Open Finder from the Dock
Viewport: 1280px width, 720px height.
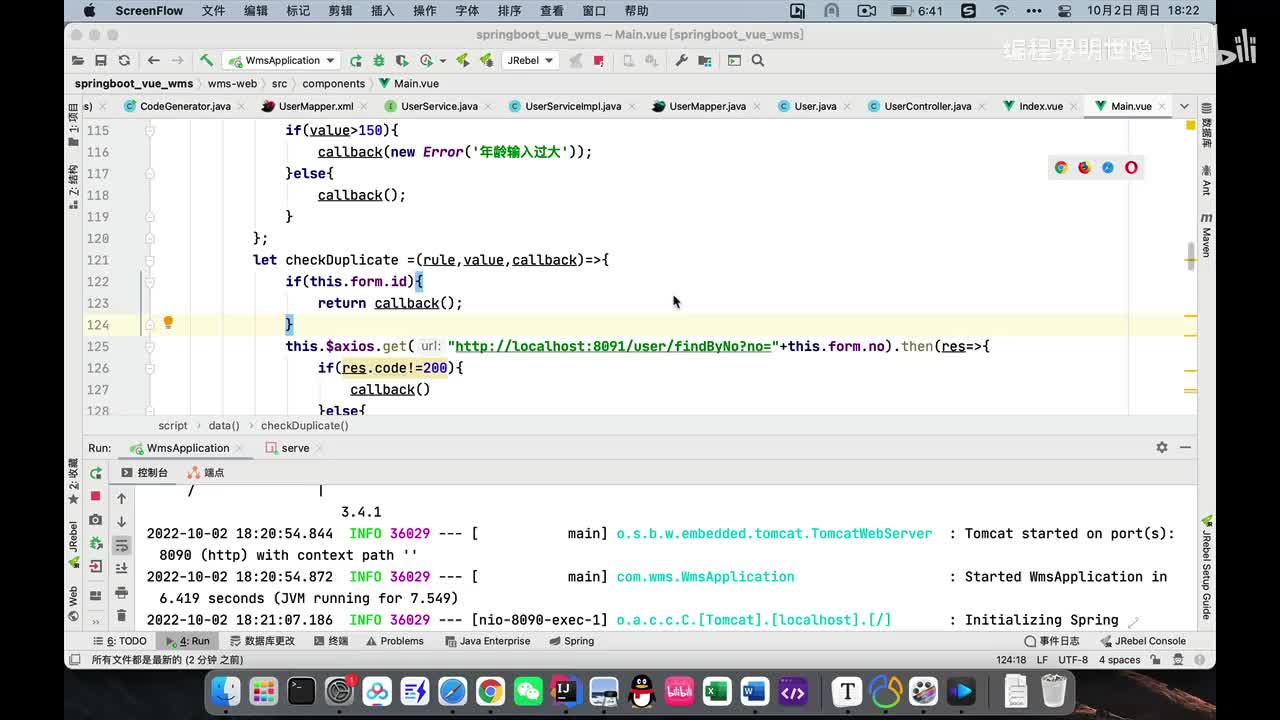point(226,691)
